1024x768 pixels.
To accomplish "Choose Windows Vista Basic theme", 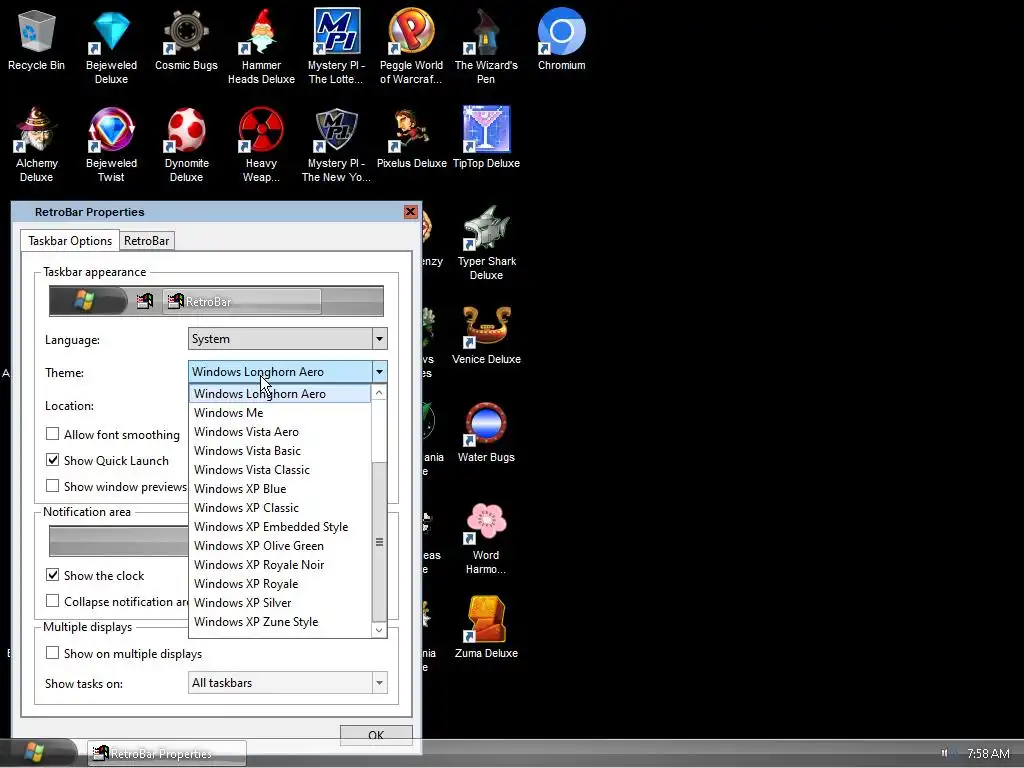I will (x=280, y=451).
